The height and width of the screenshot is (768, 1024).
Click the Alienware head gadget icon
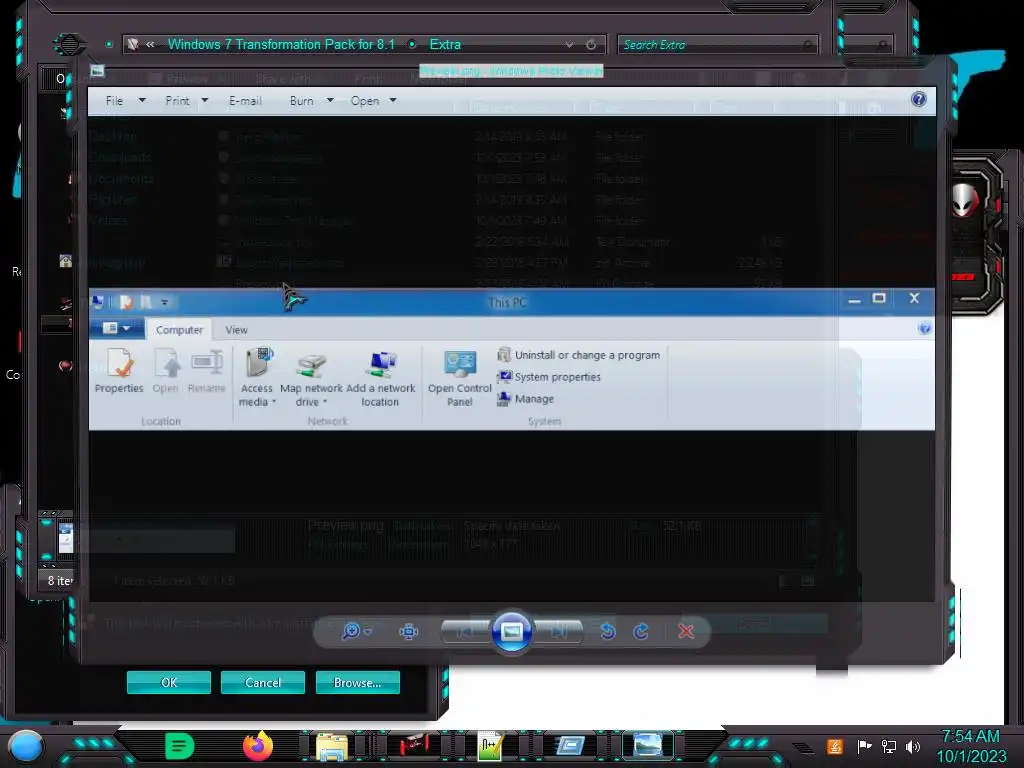(x=965, y=199)
